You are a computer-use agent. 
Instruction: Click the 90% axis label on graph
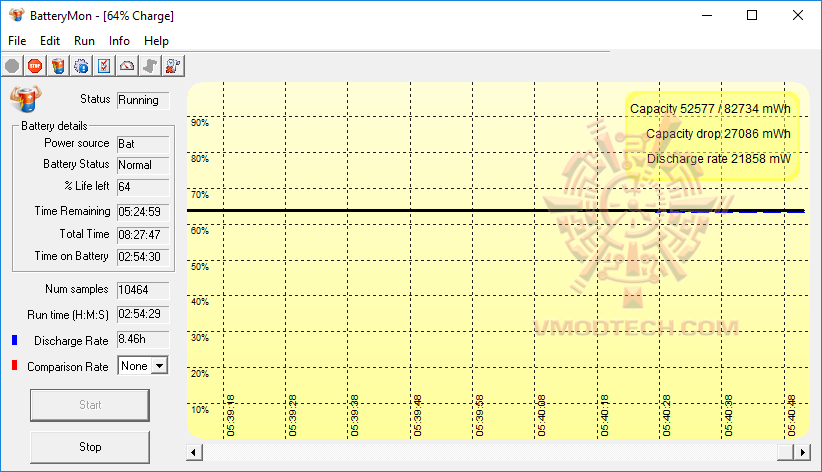(x=200, y=123)
